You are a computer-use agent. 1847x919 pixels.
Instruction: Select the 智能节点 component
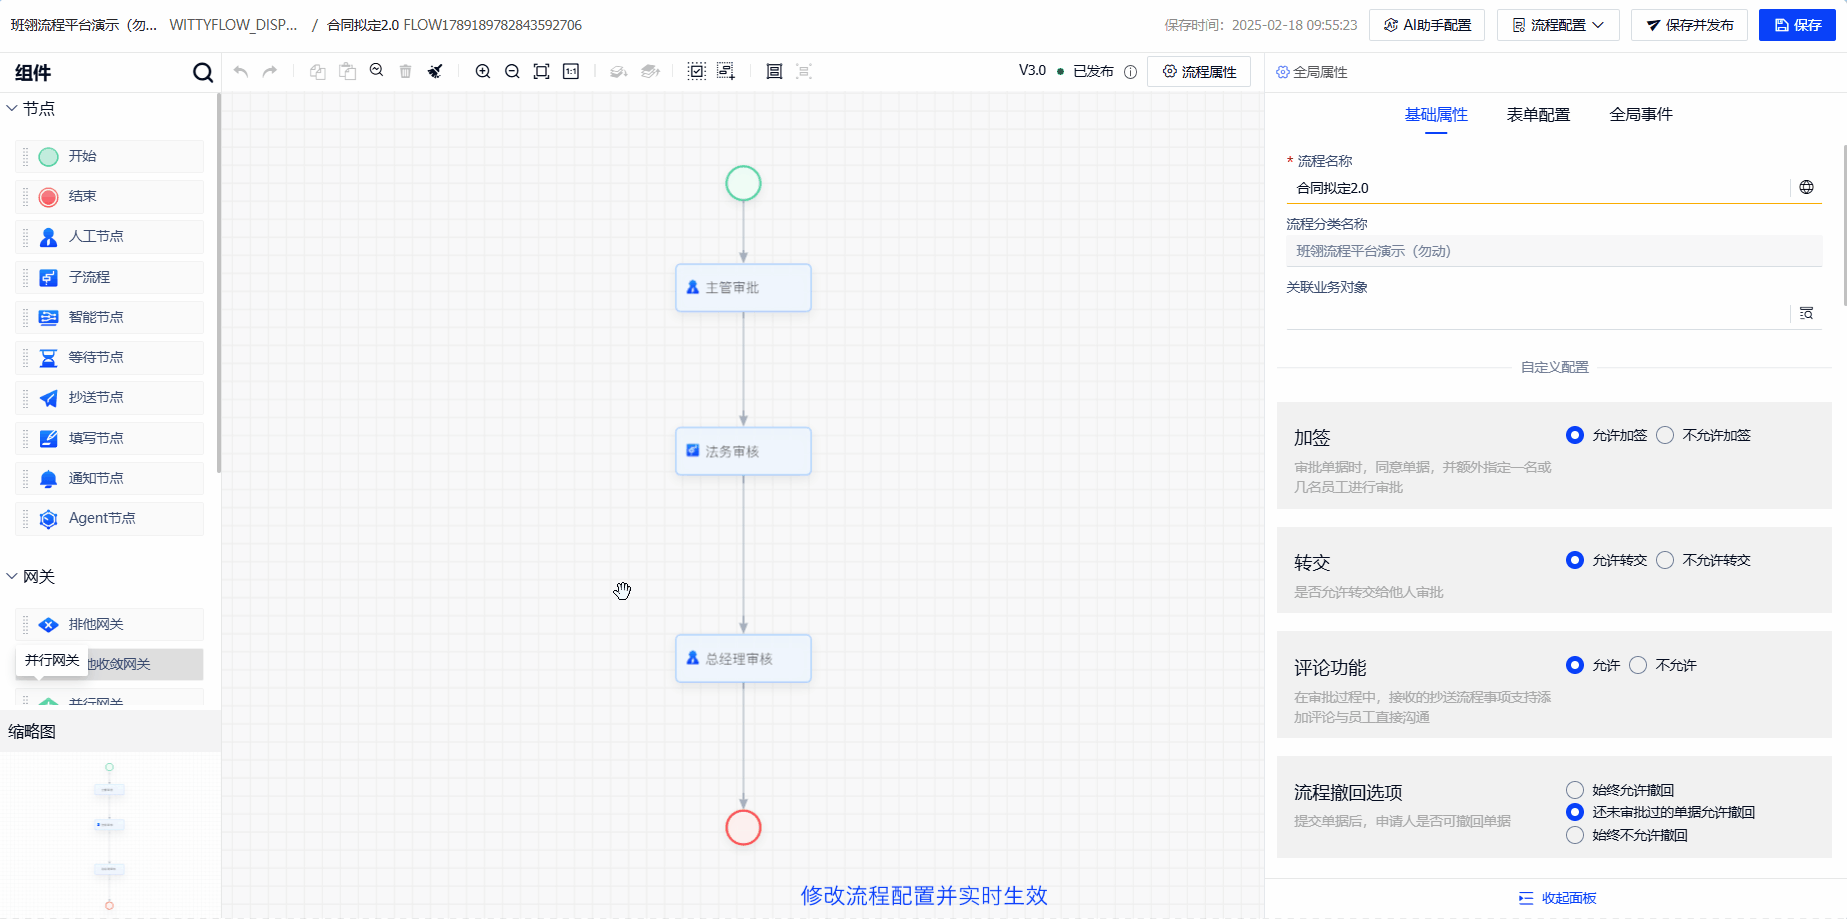[110, 317]
